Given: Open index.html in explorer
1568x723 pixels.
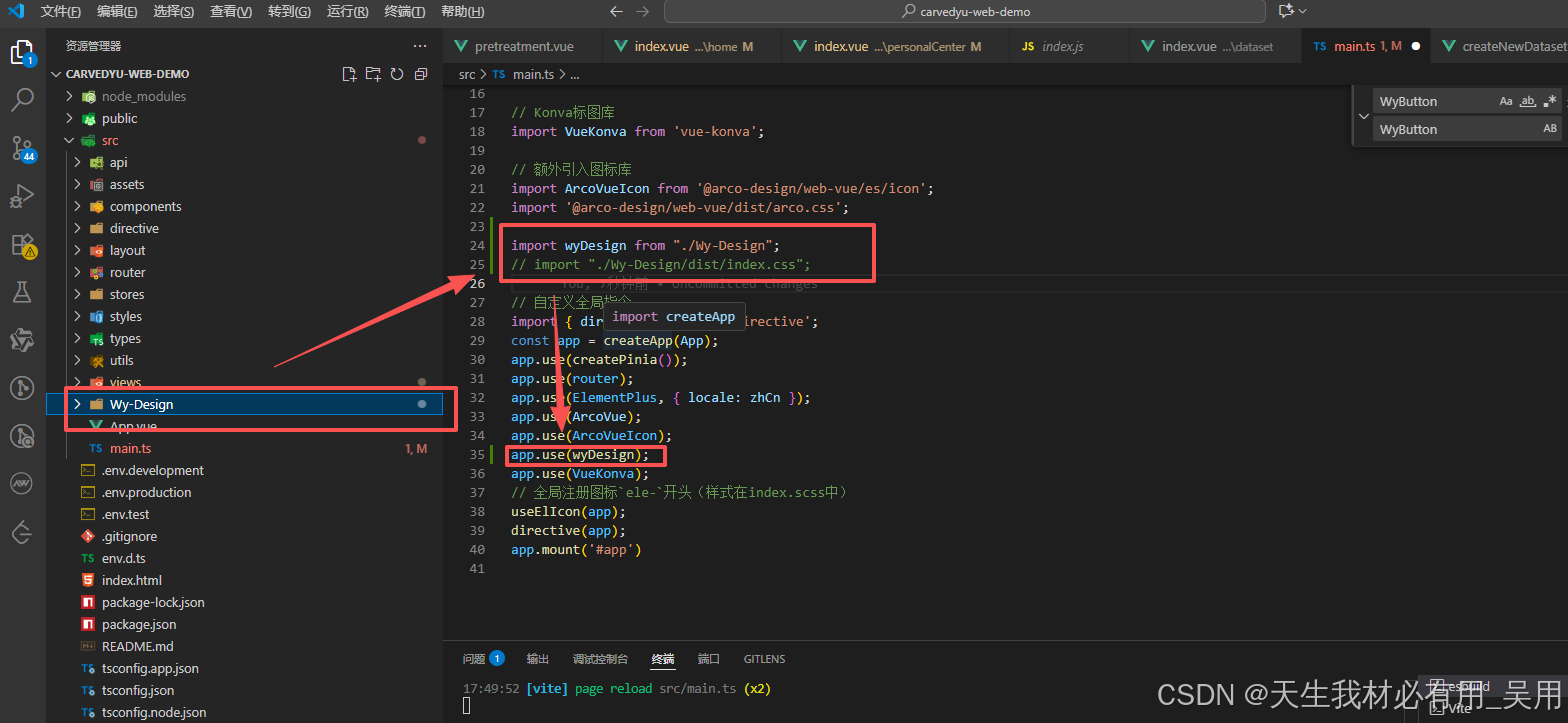Looking at the screenshot, I should pos(131,580).
